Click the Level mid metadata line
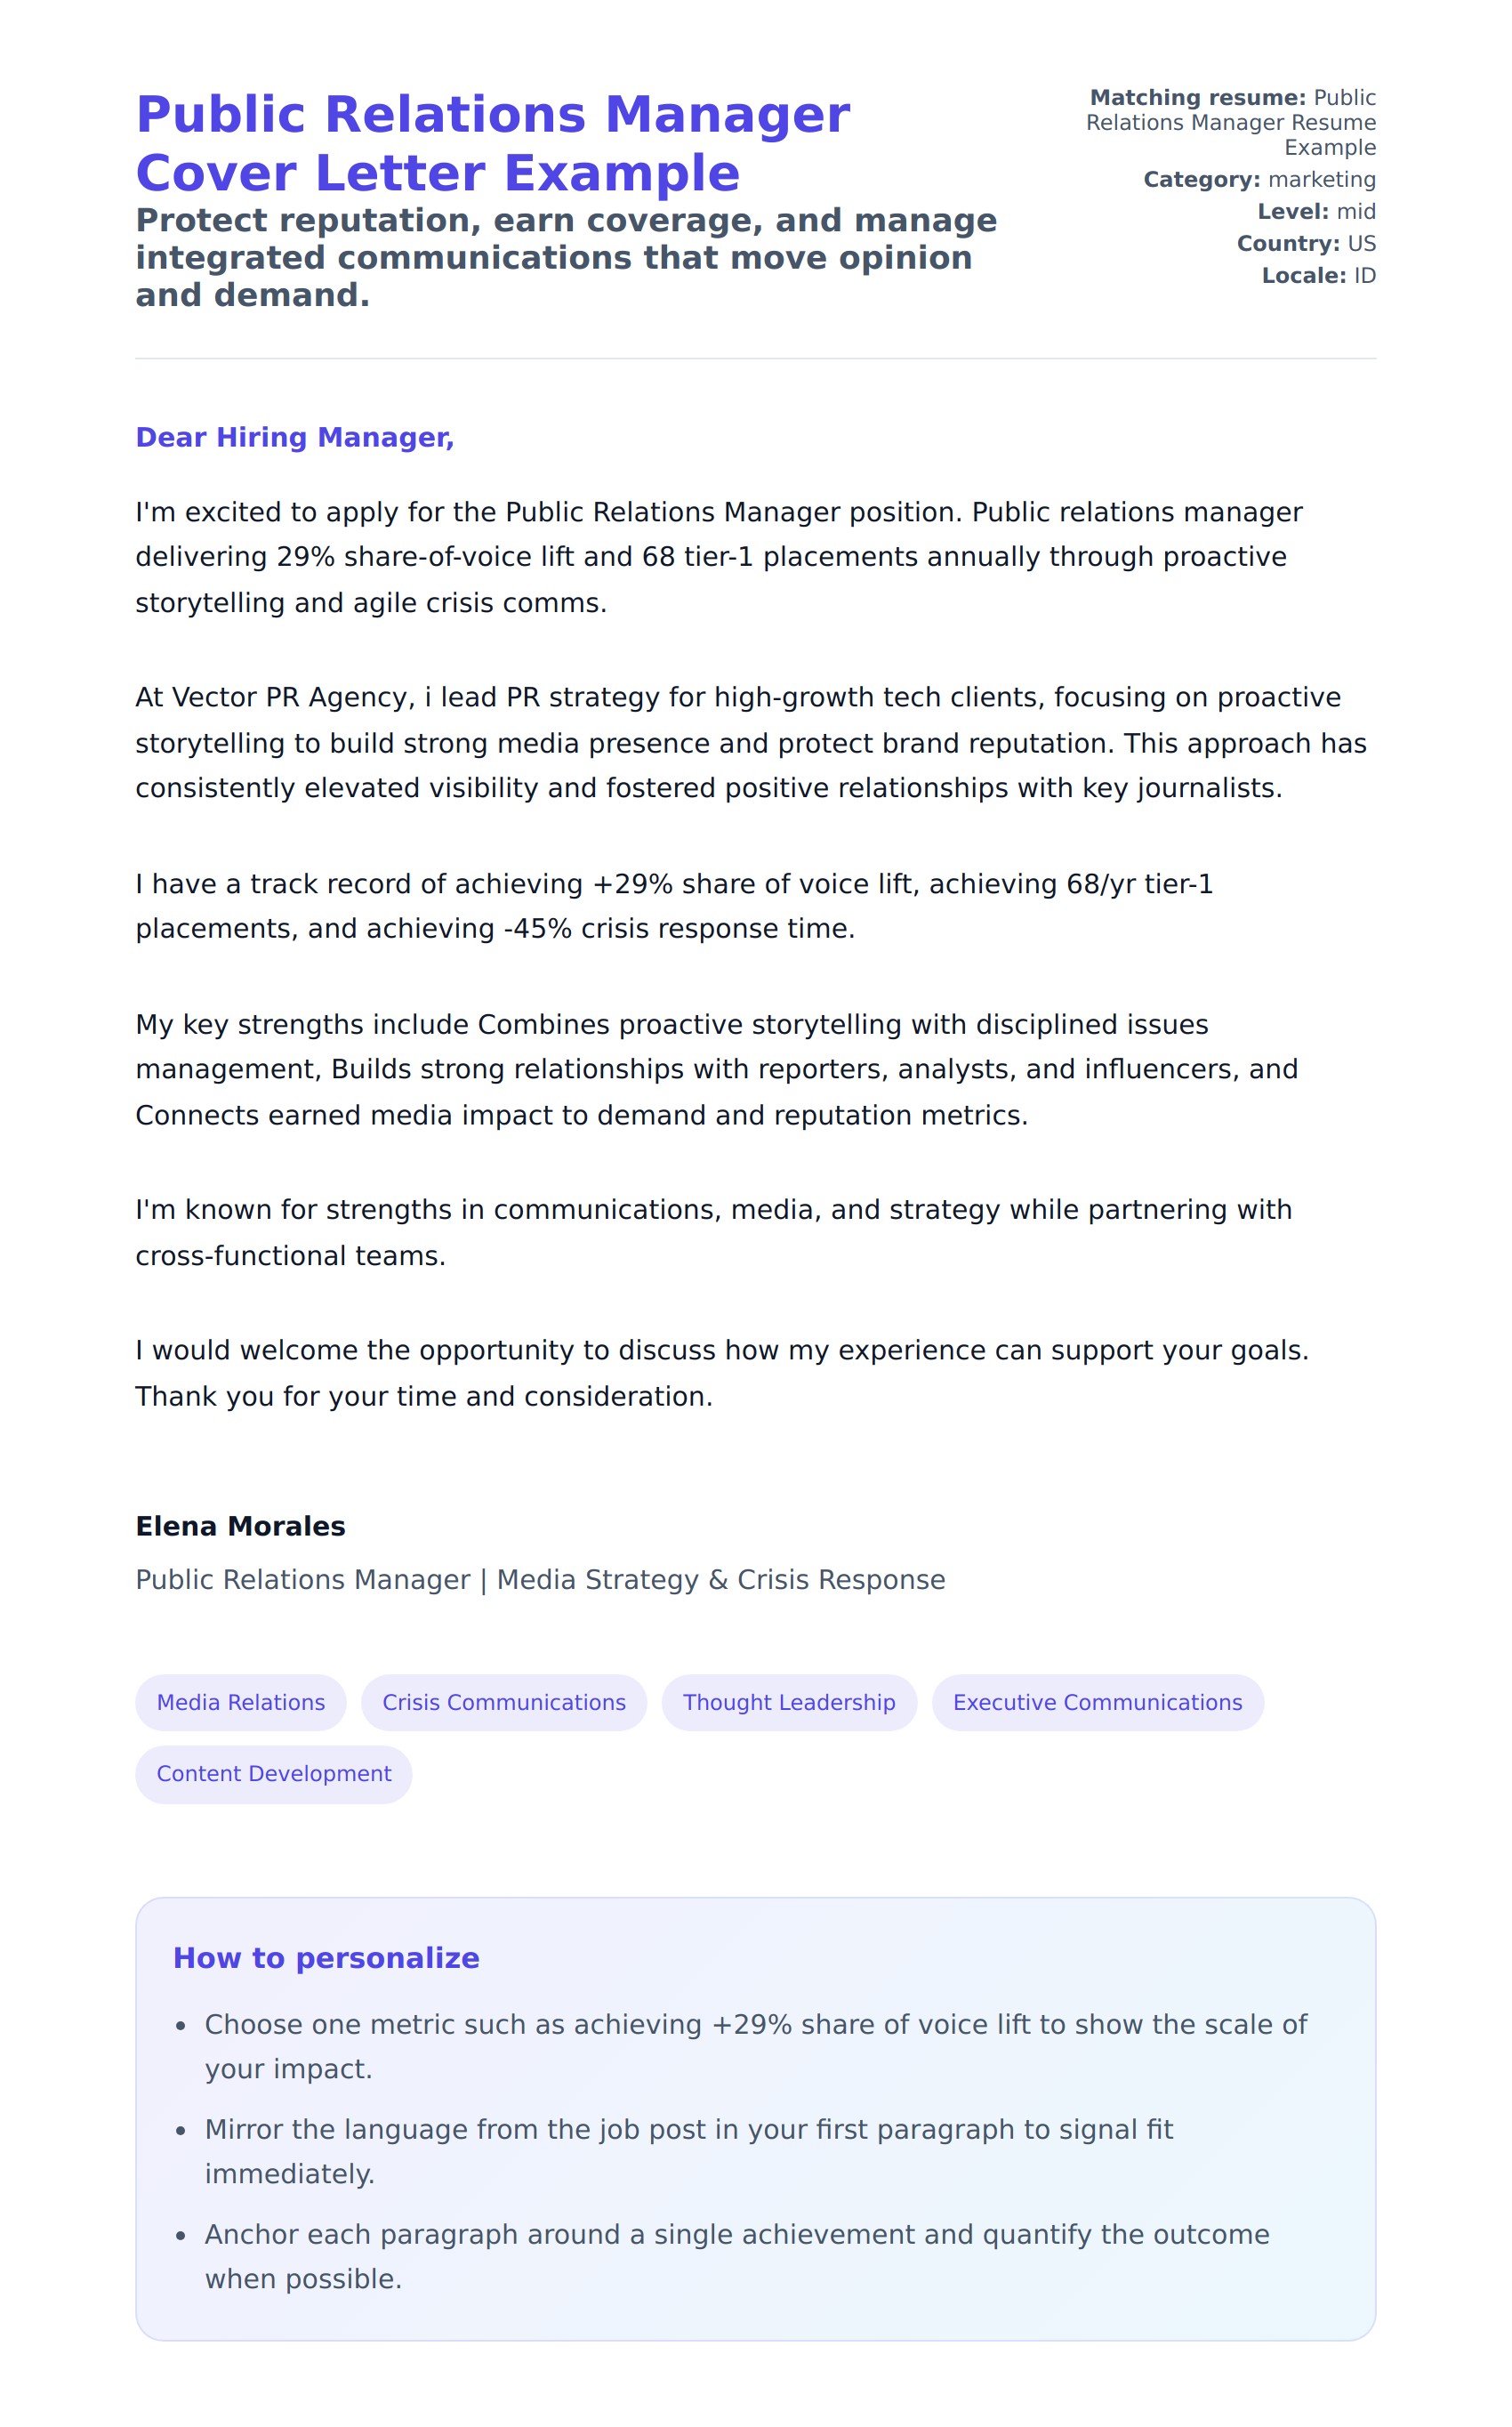Viewport: 1512px width, 2427px height. [x=1316, y=212]
